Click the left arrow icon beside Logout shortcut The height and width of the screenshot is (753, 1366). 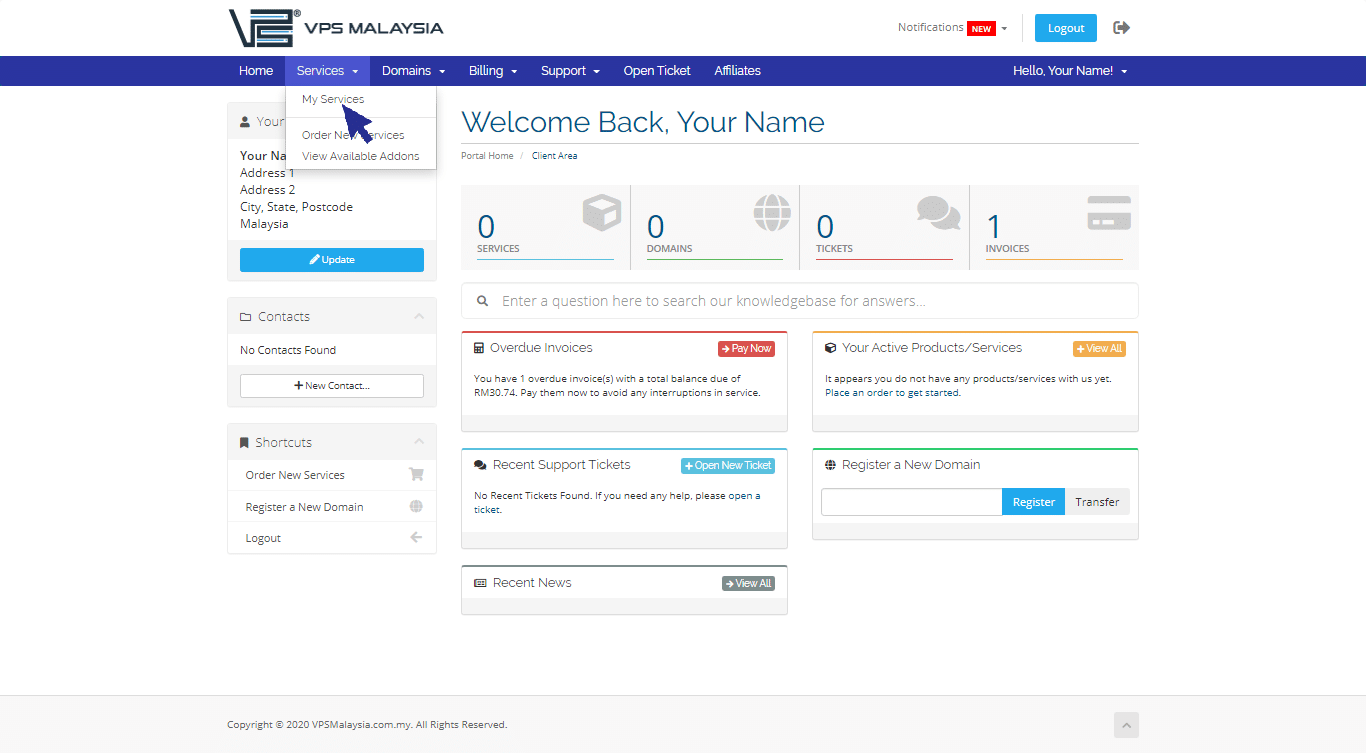pos(416,538)
